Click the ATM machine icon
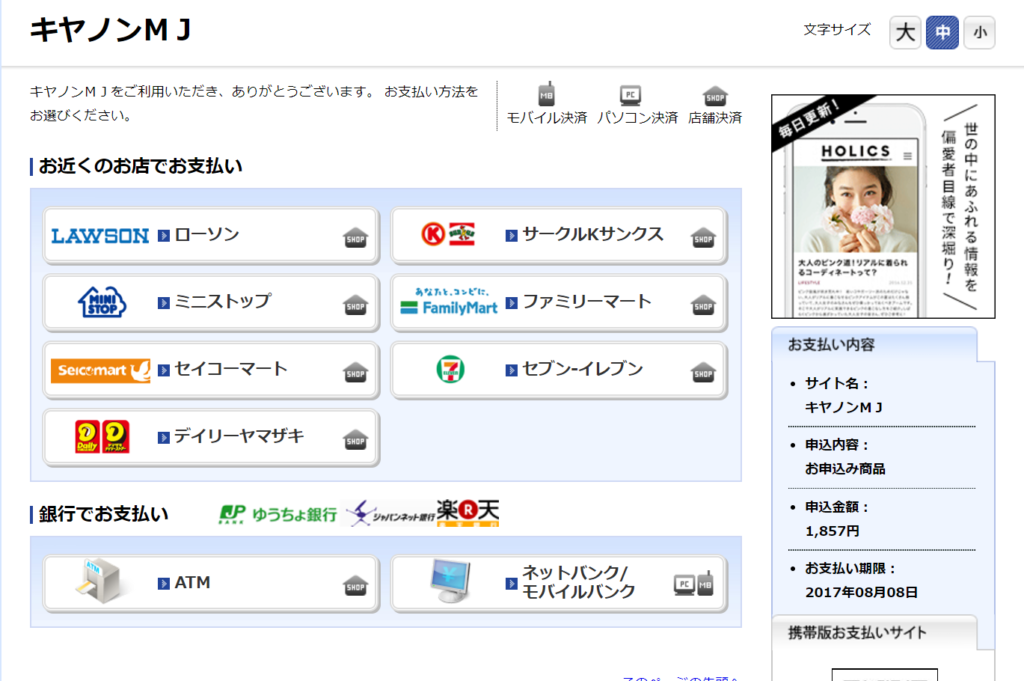Screen dimensions: 1024x681 (100, 581)
